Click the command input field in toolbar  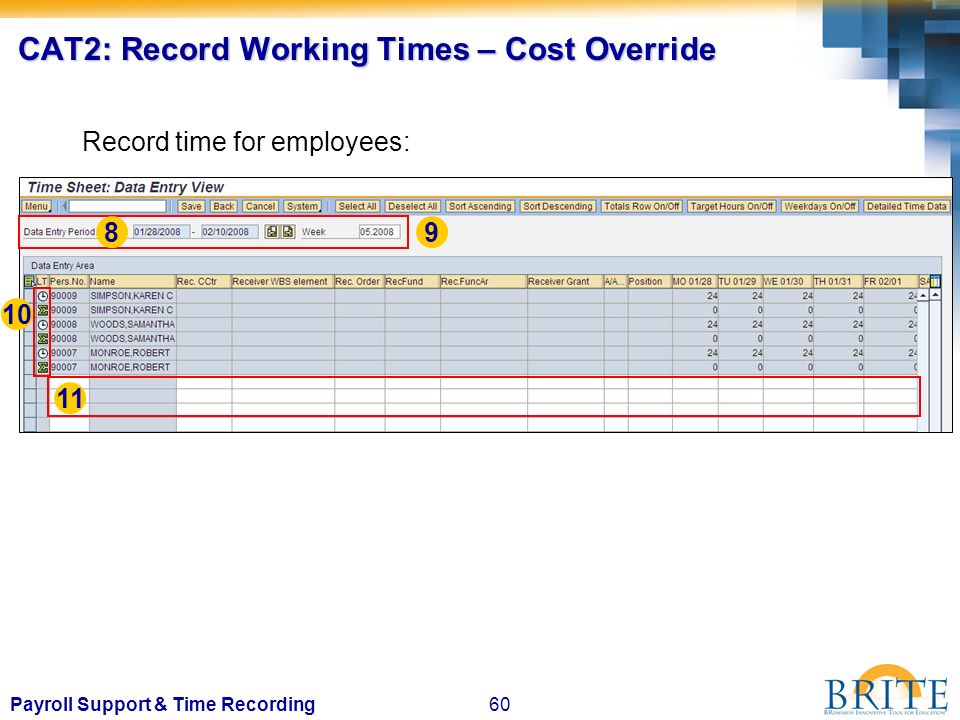117,207
